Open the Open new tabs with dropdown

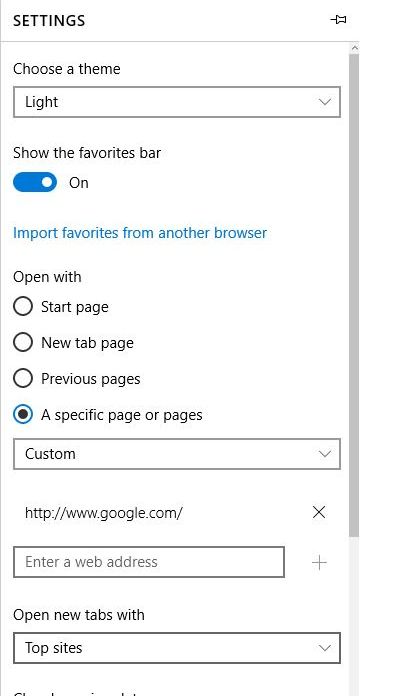pyautogui.click(x=177, y=648)
